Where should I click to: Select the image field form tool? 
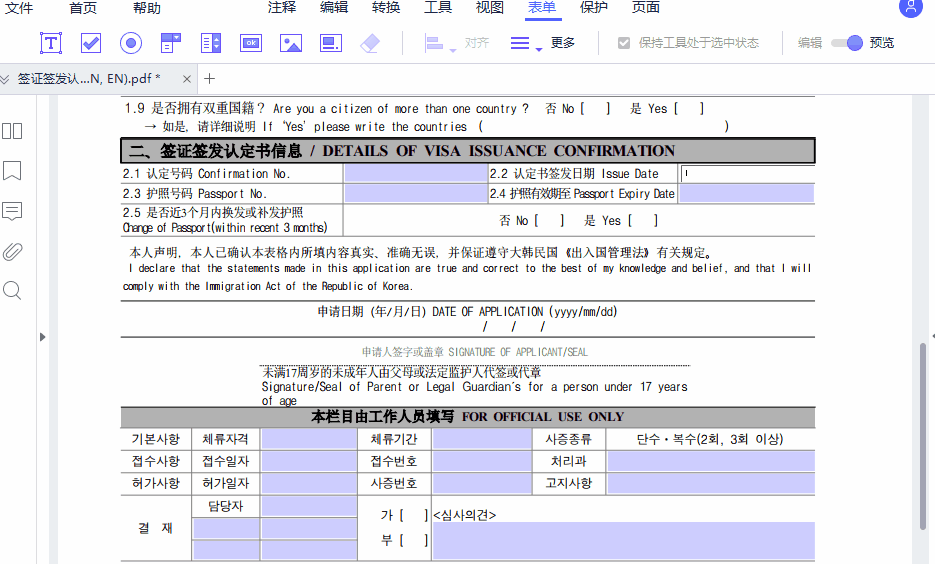pyautogui.click(x=290, y=43)
